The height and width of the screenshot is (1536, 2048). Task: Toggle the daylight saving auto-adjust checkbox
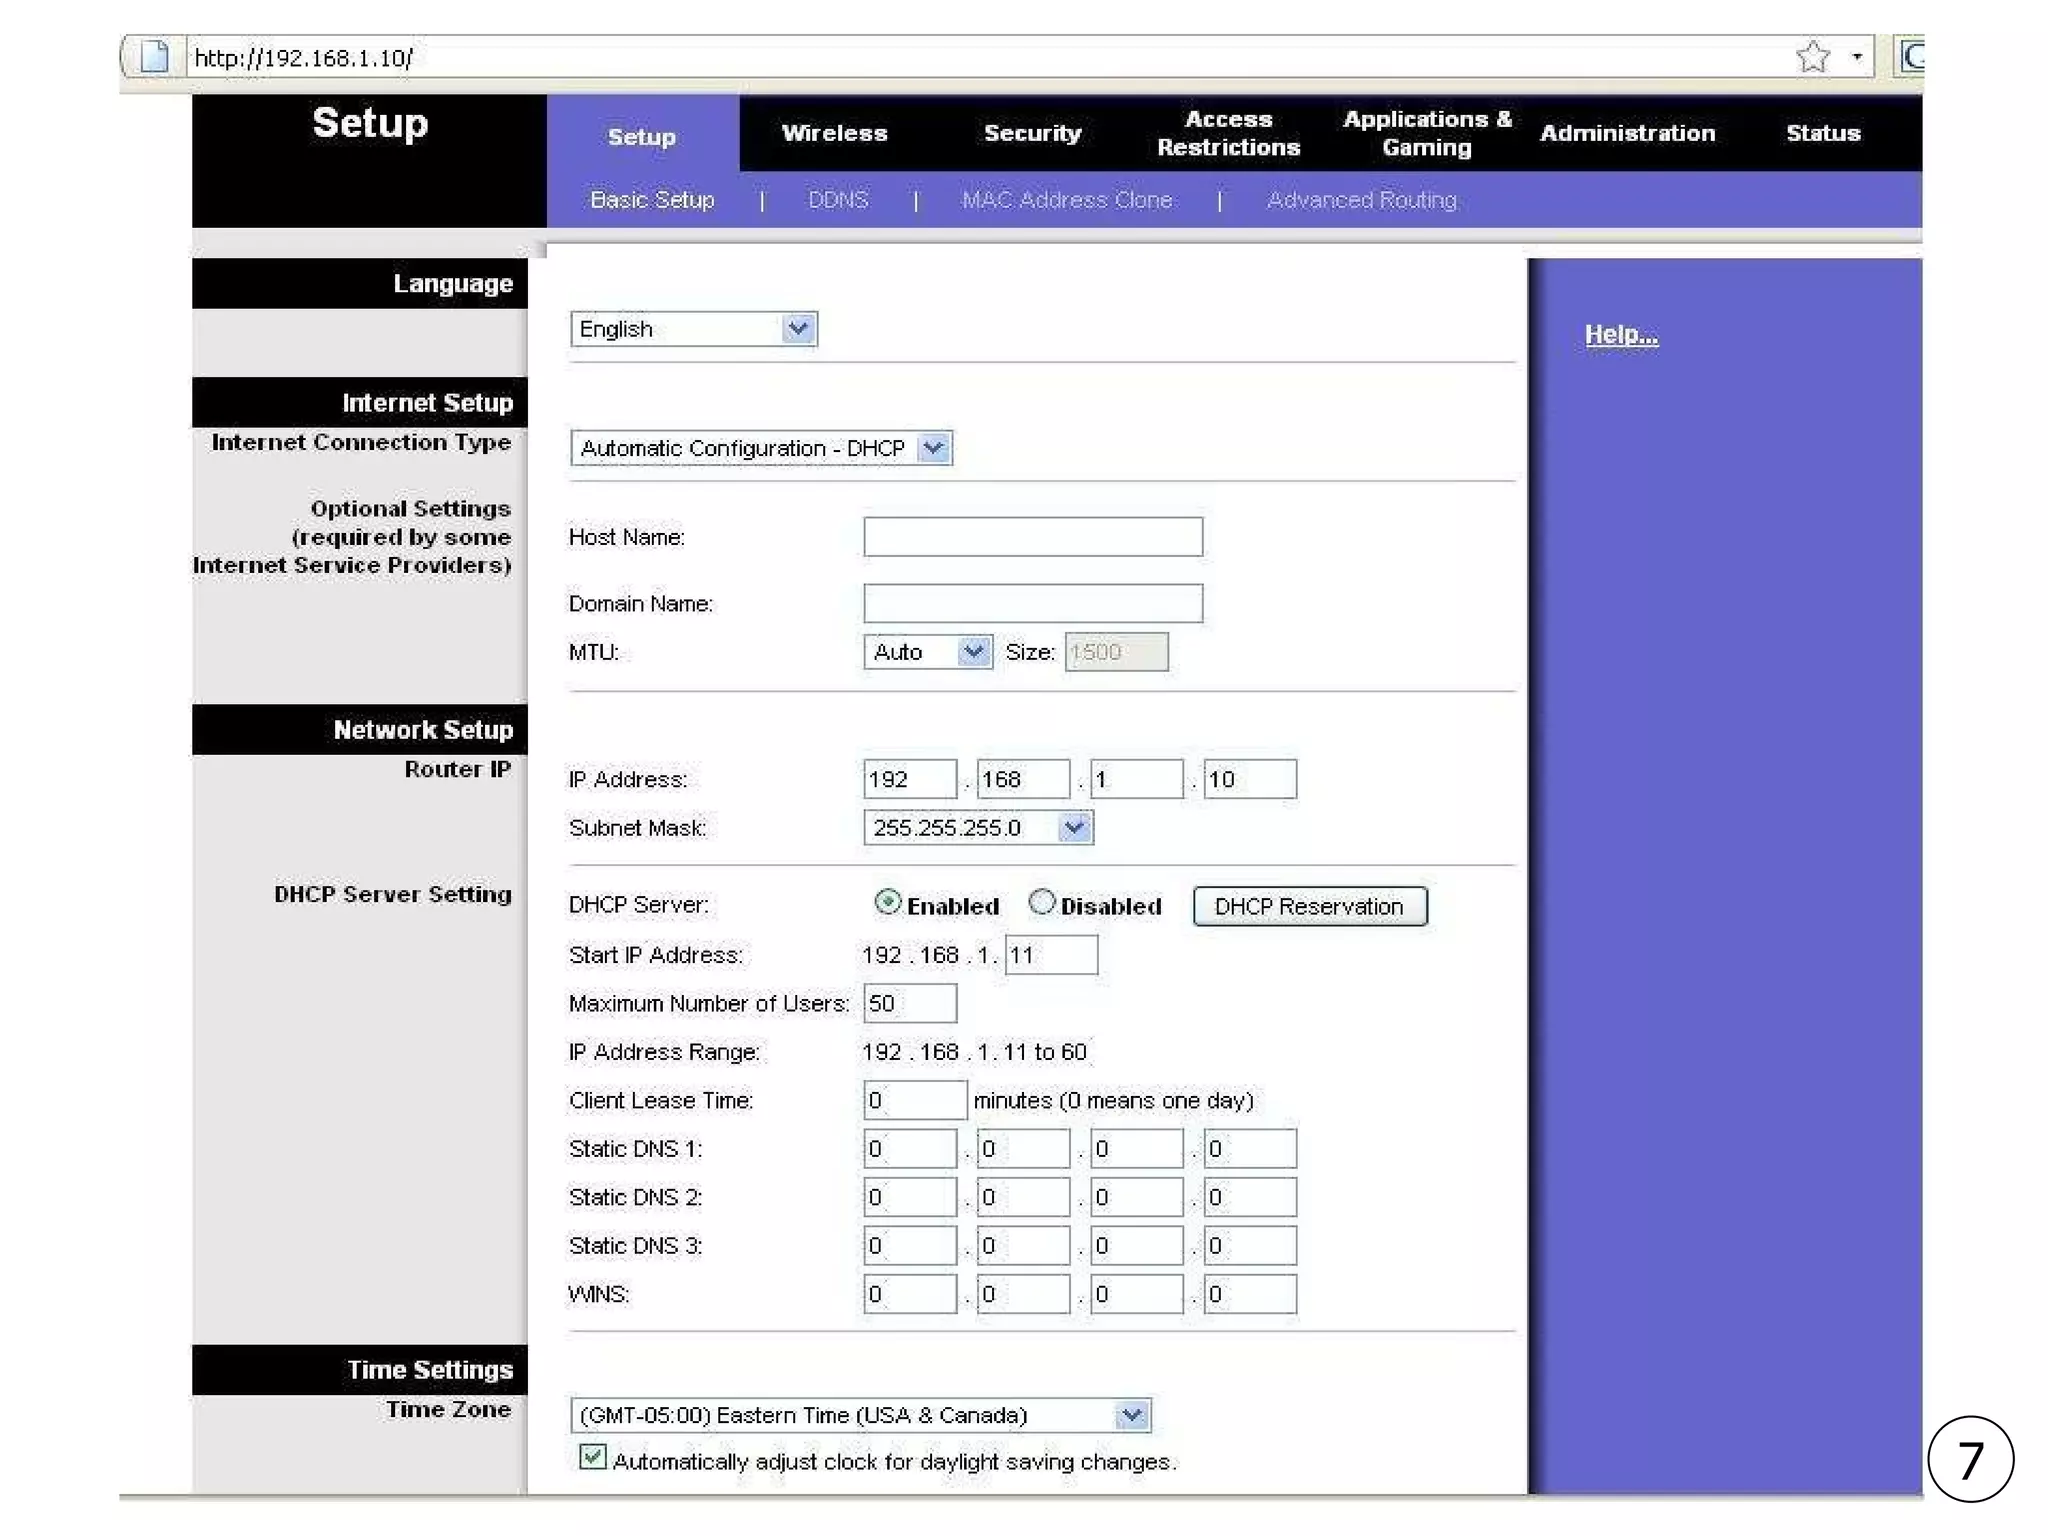tap(592, 1457)
